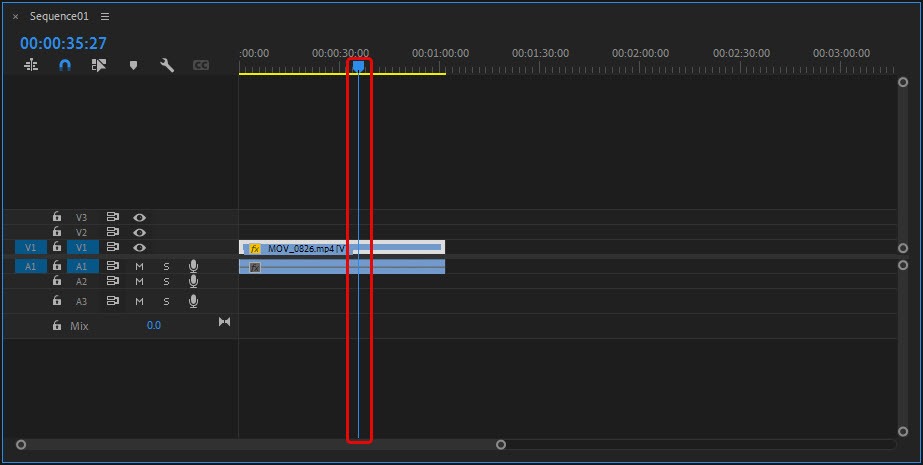Click the Captions CC icon
The image size is (923, 465).
click(x=201, y=65)
